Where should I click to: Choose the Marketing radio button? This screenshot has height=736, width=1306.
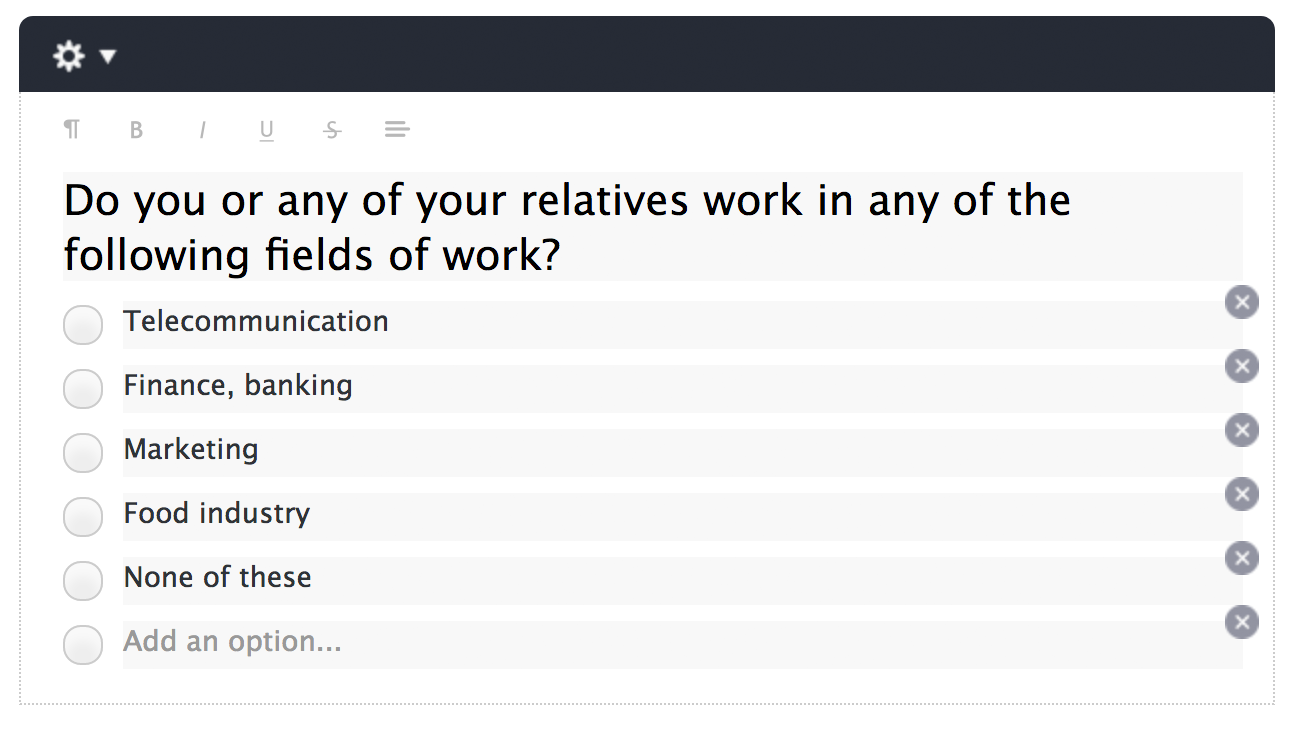click(x=83, y=453)
